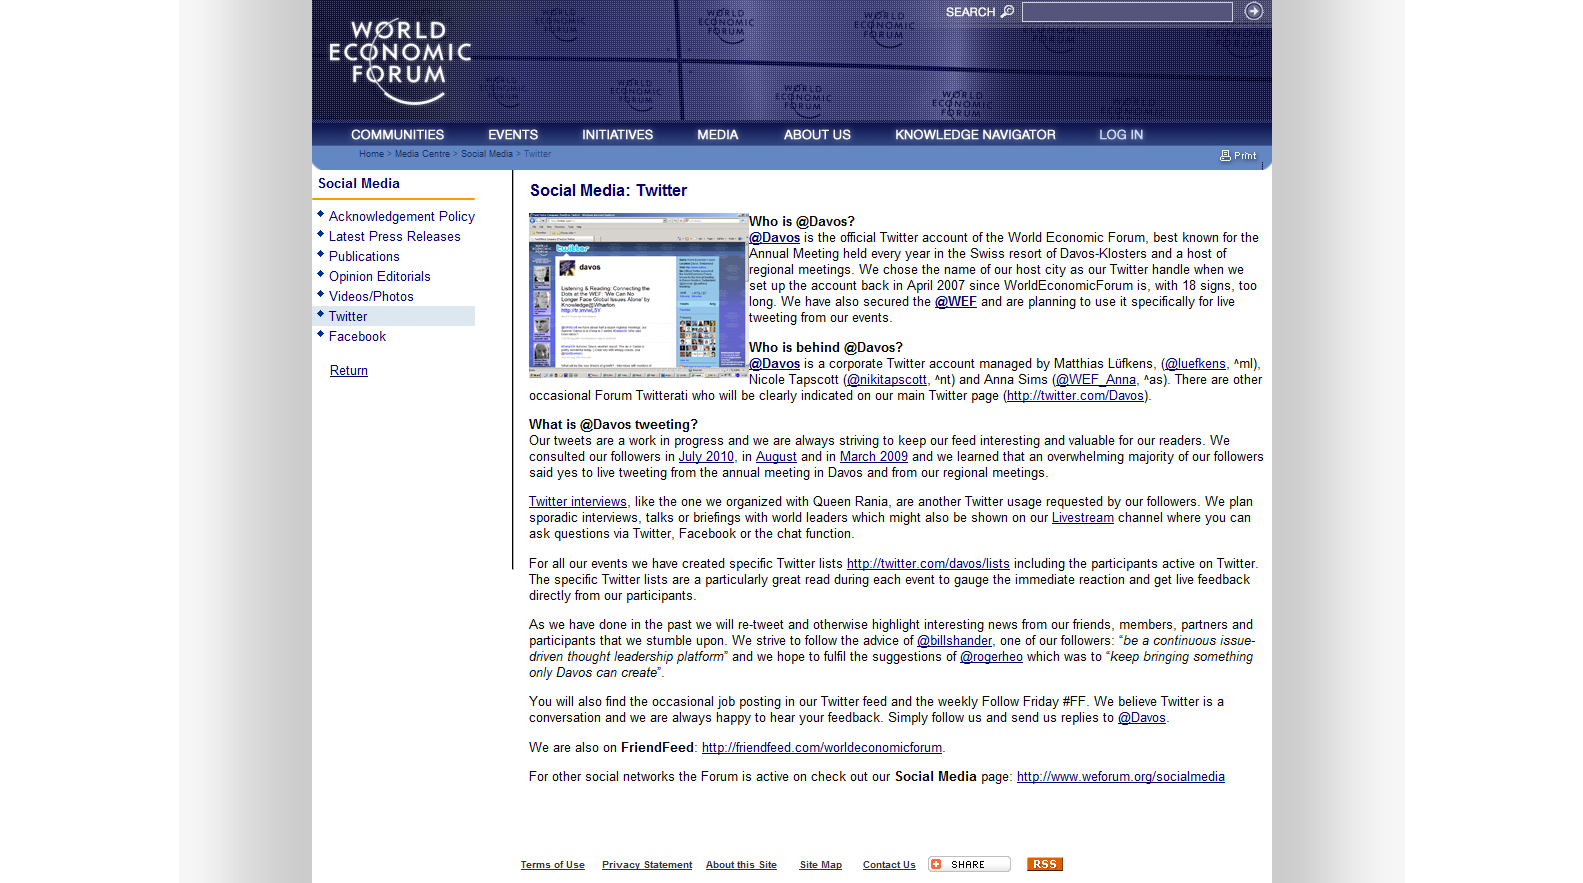Click Media Centre in the breadcrumb
This screenshot has height=883, width=1583.
point(422,154)
